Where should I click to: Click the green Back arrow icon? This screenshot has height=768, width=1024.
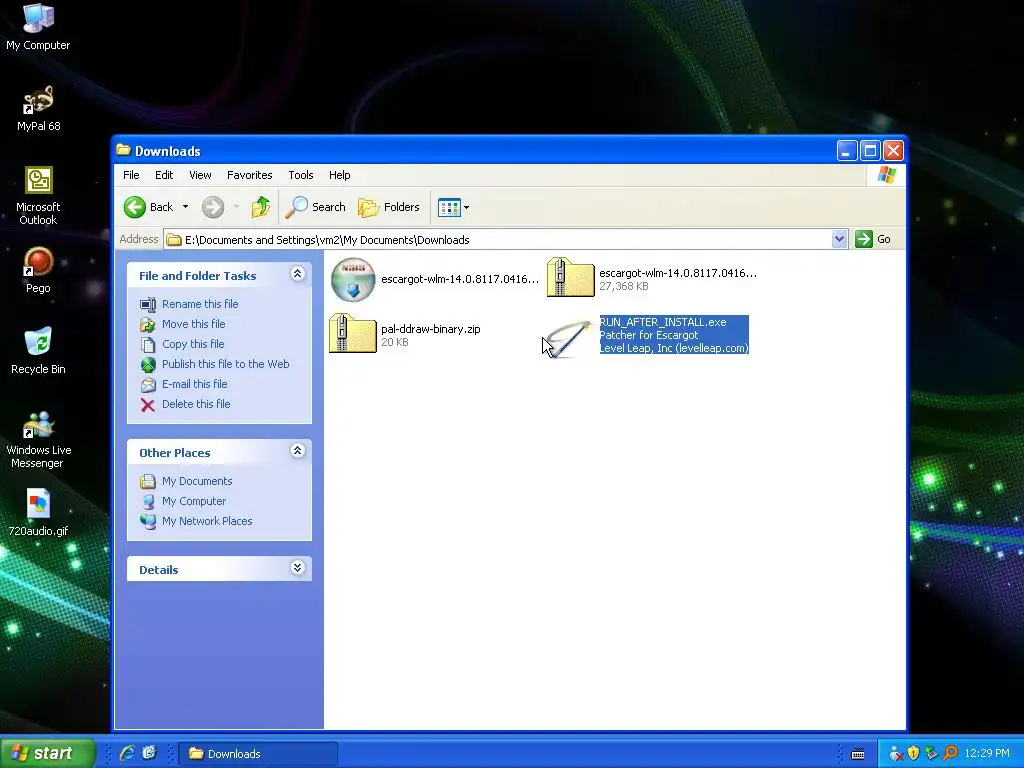[135, 207]
